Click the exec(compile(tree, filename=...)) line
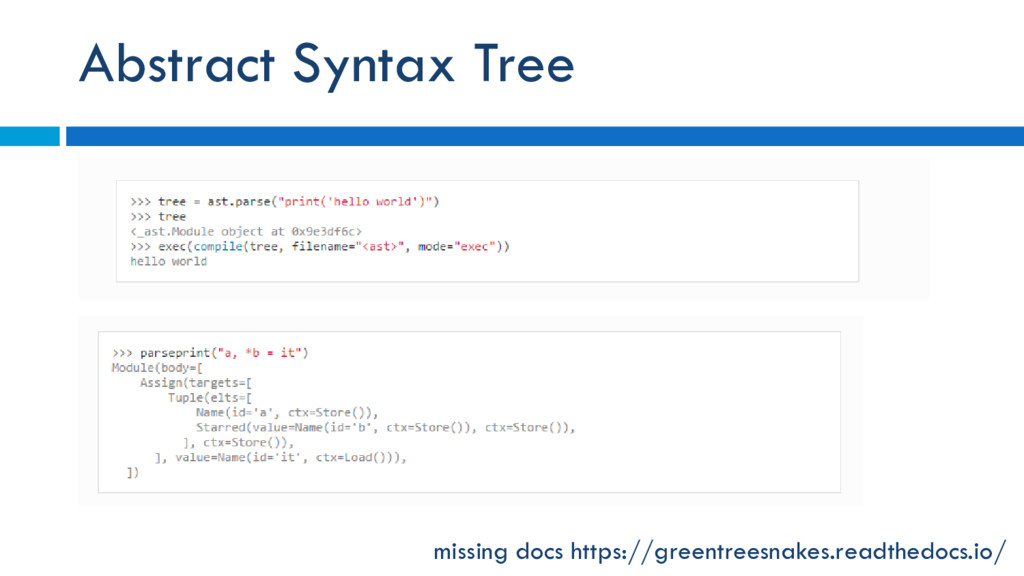Image resolution: width=1024 pixels, height=576 pixels. 320,247
